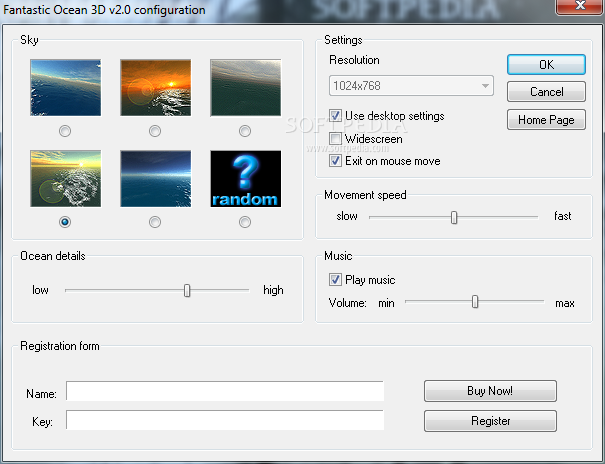This screenshot has width=605, height=464.
Task: Select radio button under golden sunrise sky
Action: [65, 222]
